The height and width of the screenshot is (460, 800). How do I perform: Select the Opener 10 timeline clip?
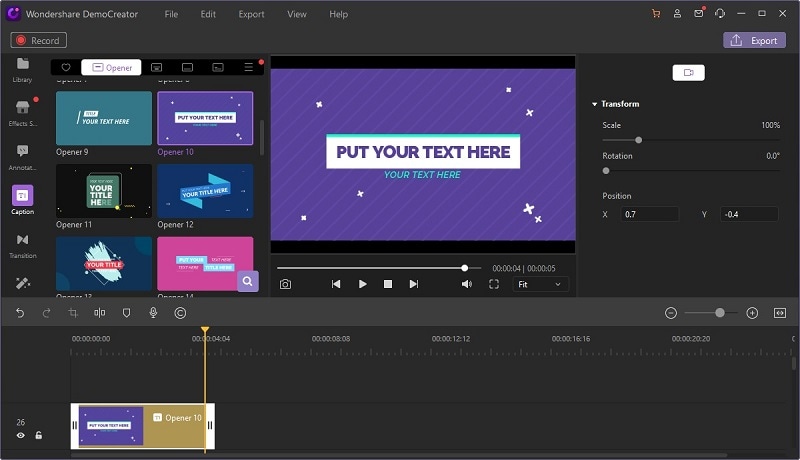(x=142, y=426)
